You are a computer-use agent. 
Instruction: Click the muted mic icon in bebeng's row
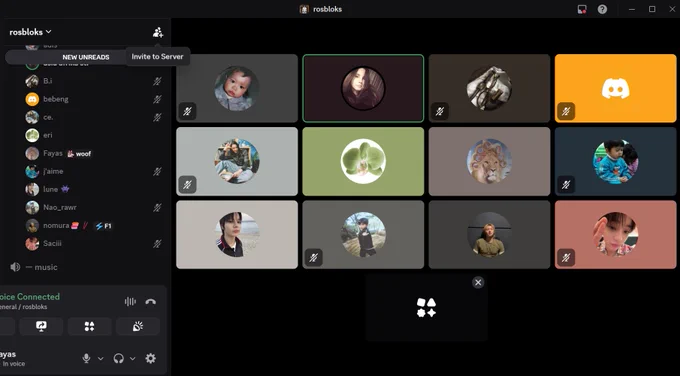(x=157, y=99)
